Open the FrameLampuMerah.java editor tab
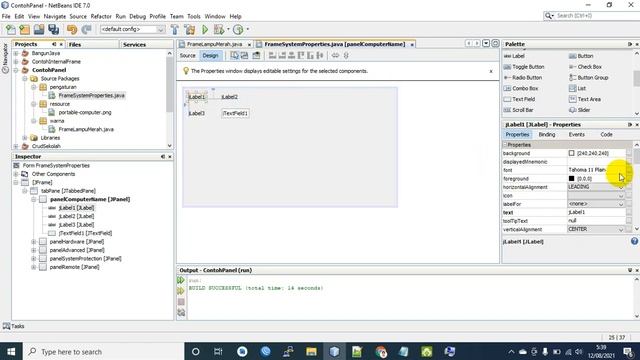This screenshot has width=640, height=360. click(x=214, y=44)
